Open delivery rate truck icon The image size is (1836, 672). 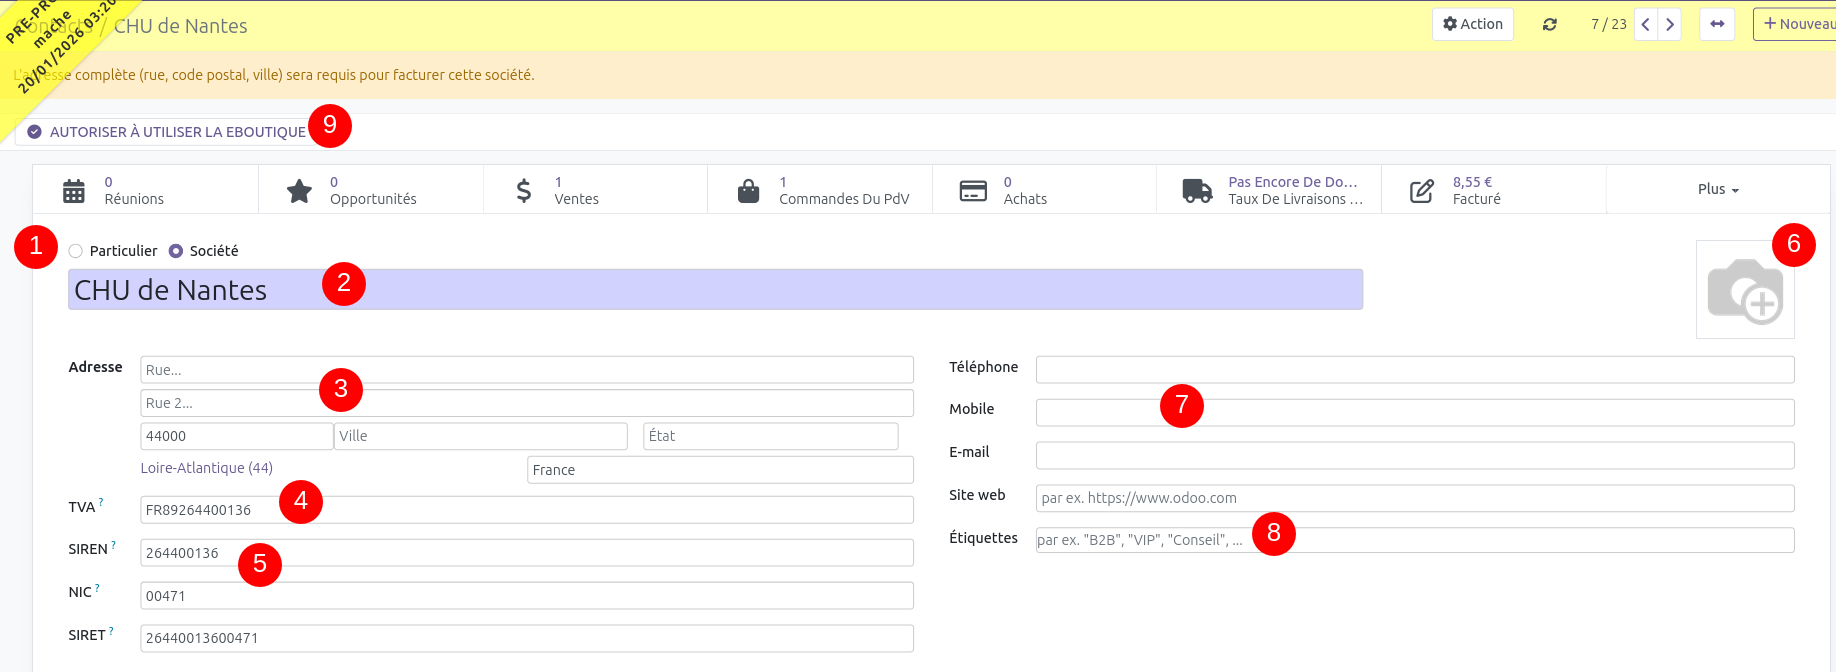(x=1197, y=190)
